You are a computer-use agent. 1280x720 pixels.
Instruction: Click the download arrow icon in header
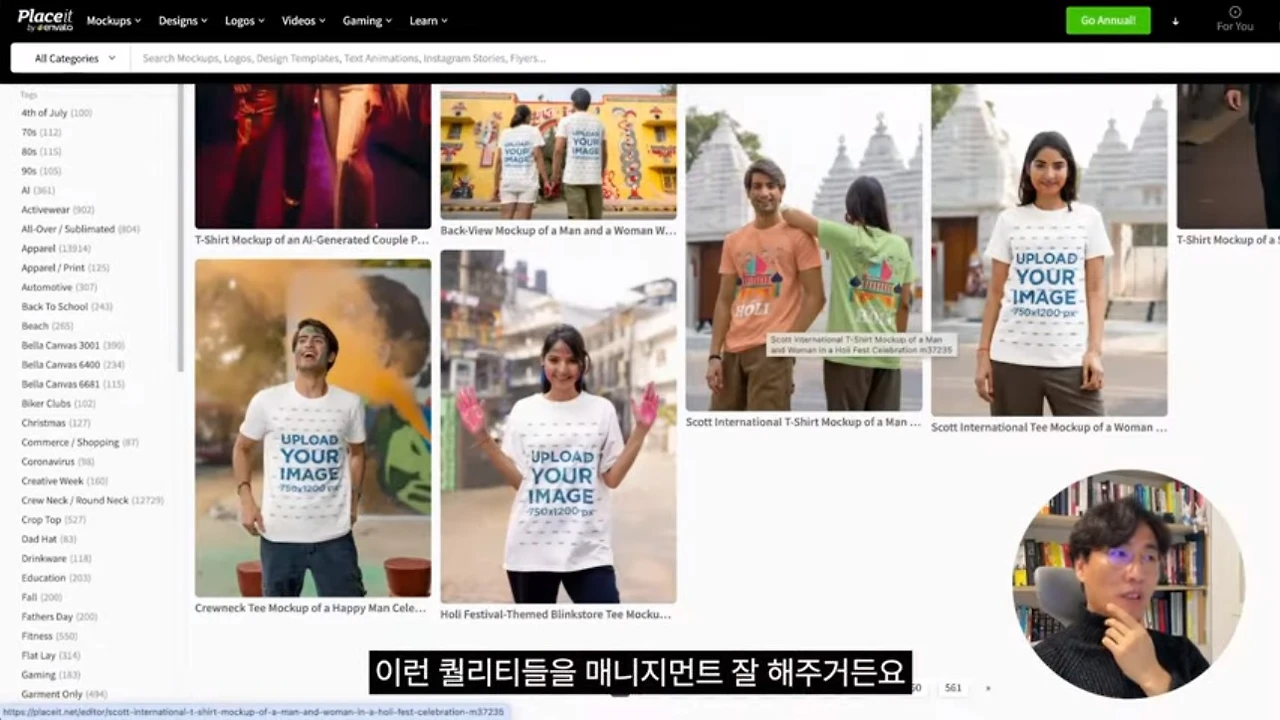pos(1175,21)
